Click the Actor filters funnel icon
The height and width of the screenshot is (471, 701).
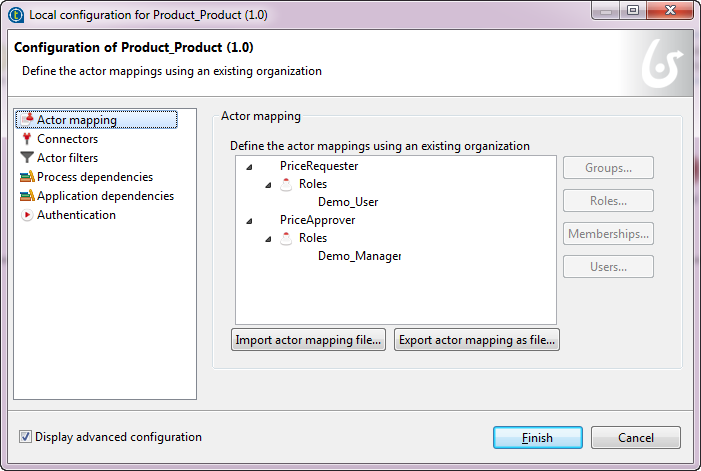(x=27, y=158)
